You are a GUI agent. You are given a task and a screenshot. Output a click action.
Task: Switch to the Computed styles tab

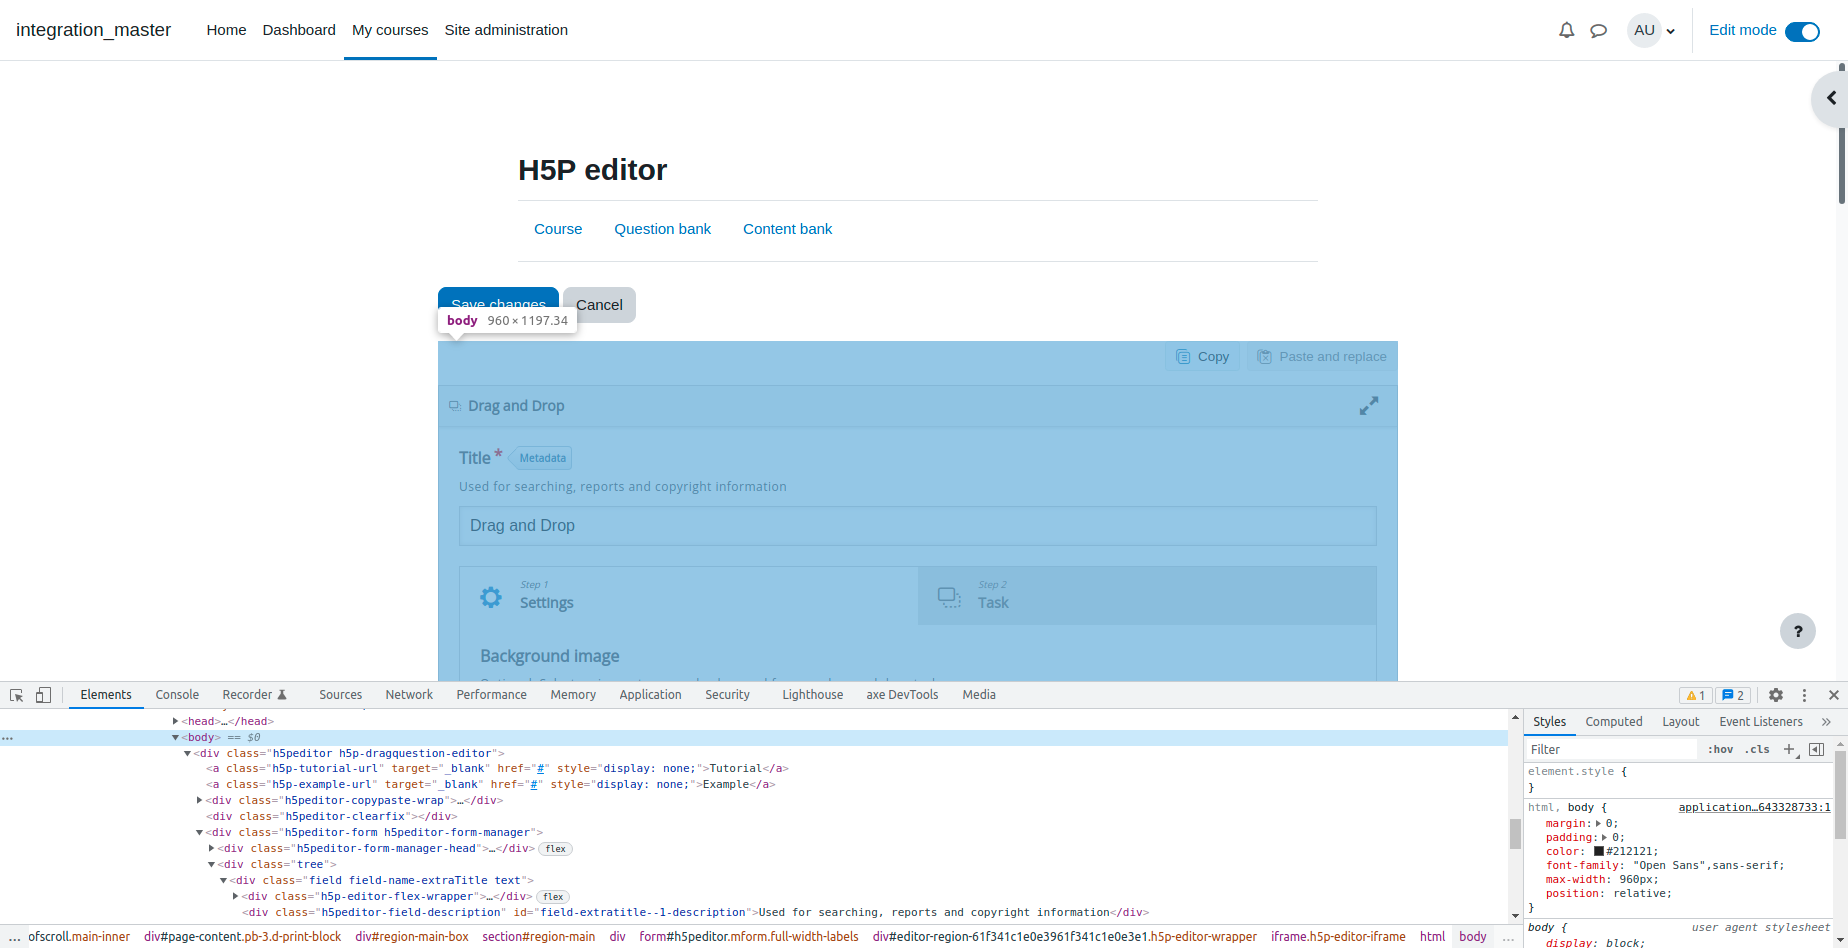(1613, 722)
